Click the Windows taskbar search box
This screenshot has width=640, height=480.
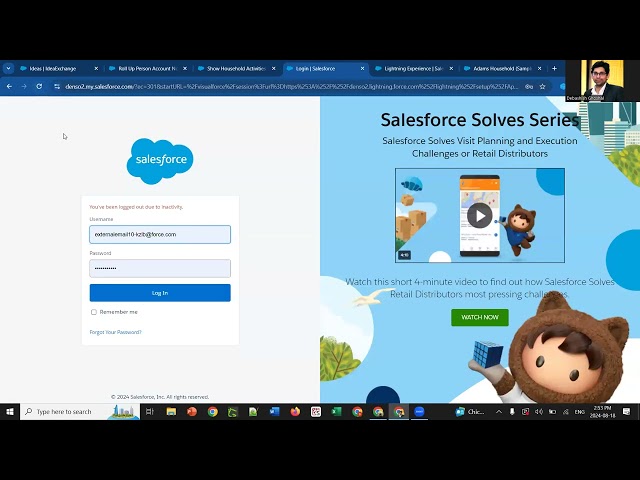pos(80,411)
